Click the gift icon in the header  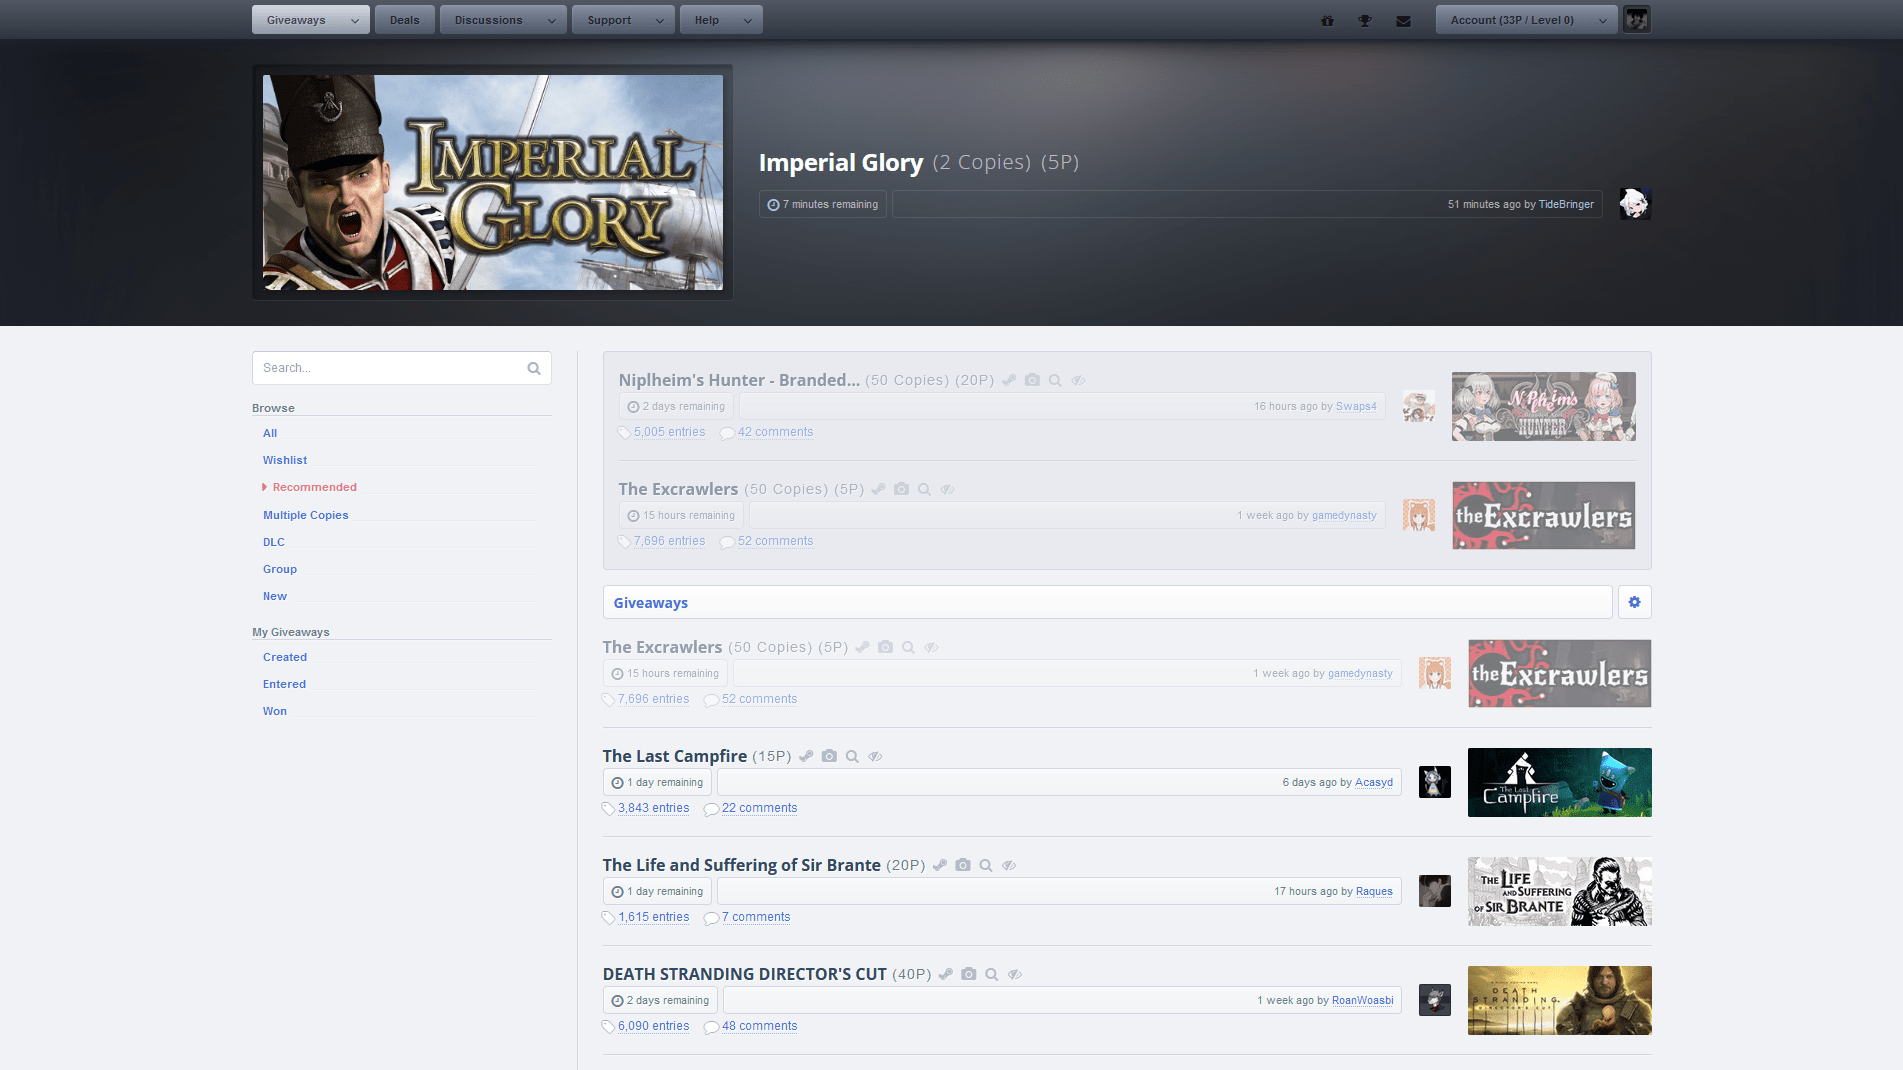pyautogui.click(x=1327, y=19)
